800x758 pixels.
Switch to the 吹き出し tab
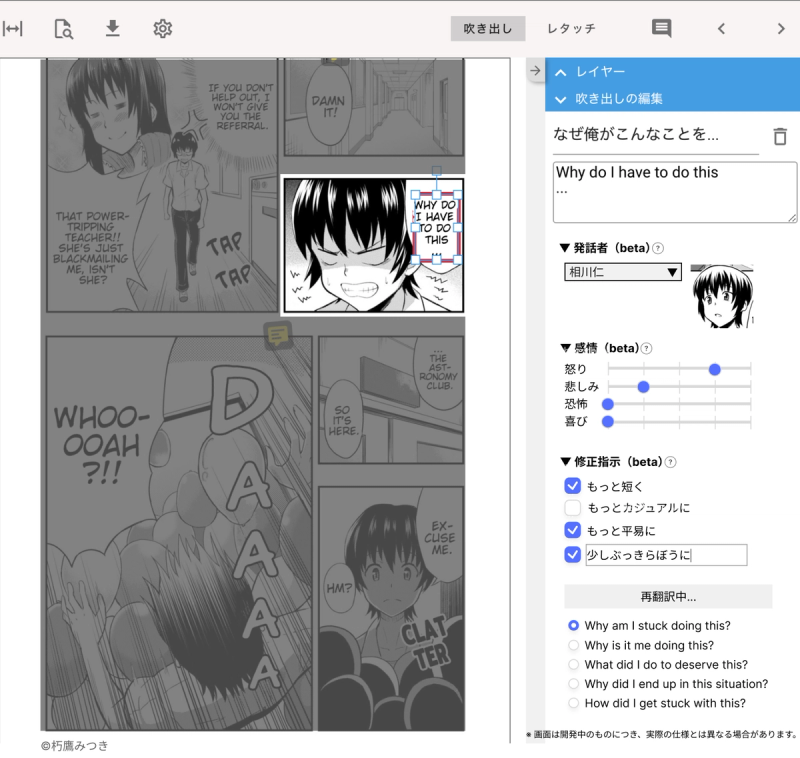(x=488, y=29)
